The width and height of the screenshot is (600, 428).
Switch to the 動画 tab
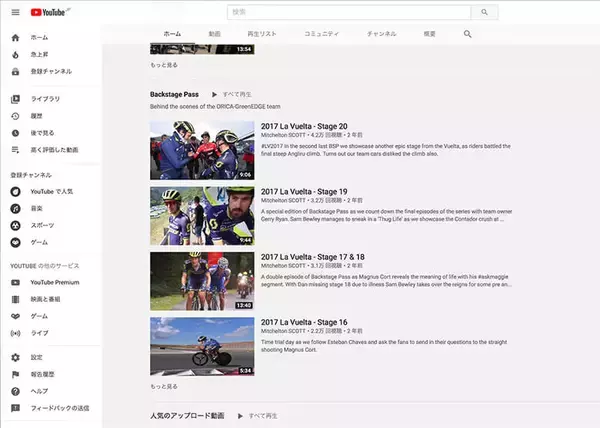[215, 34]
